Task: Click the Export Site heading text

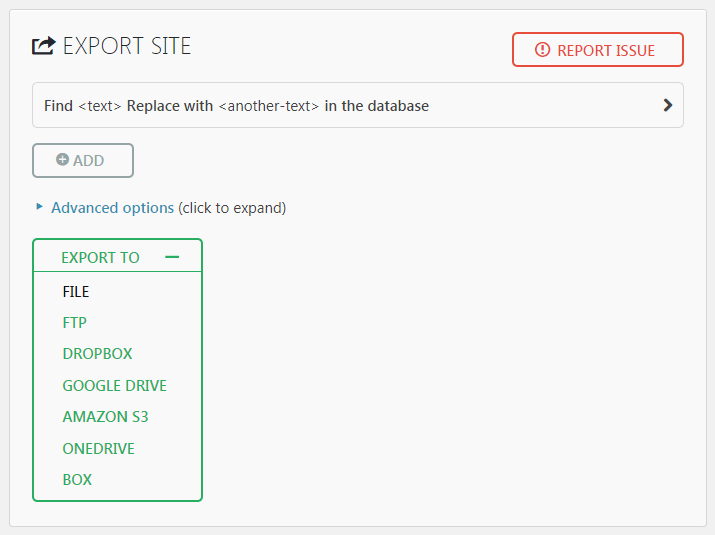Action: (x=127, y=46)
